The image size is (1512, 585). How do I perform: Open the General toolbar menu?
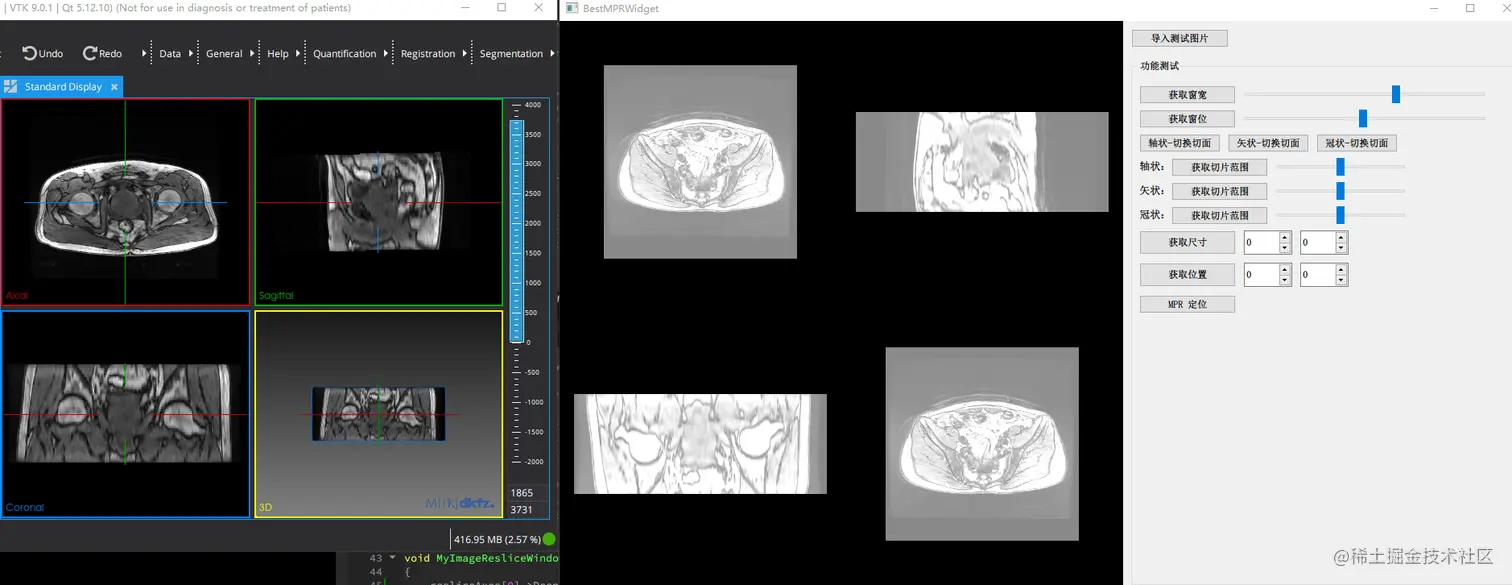(224, 54)
